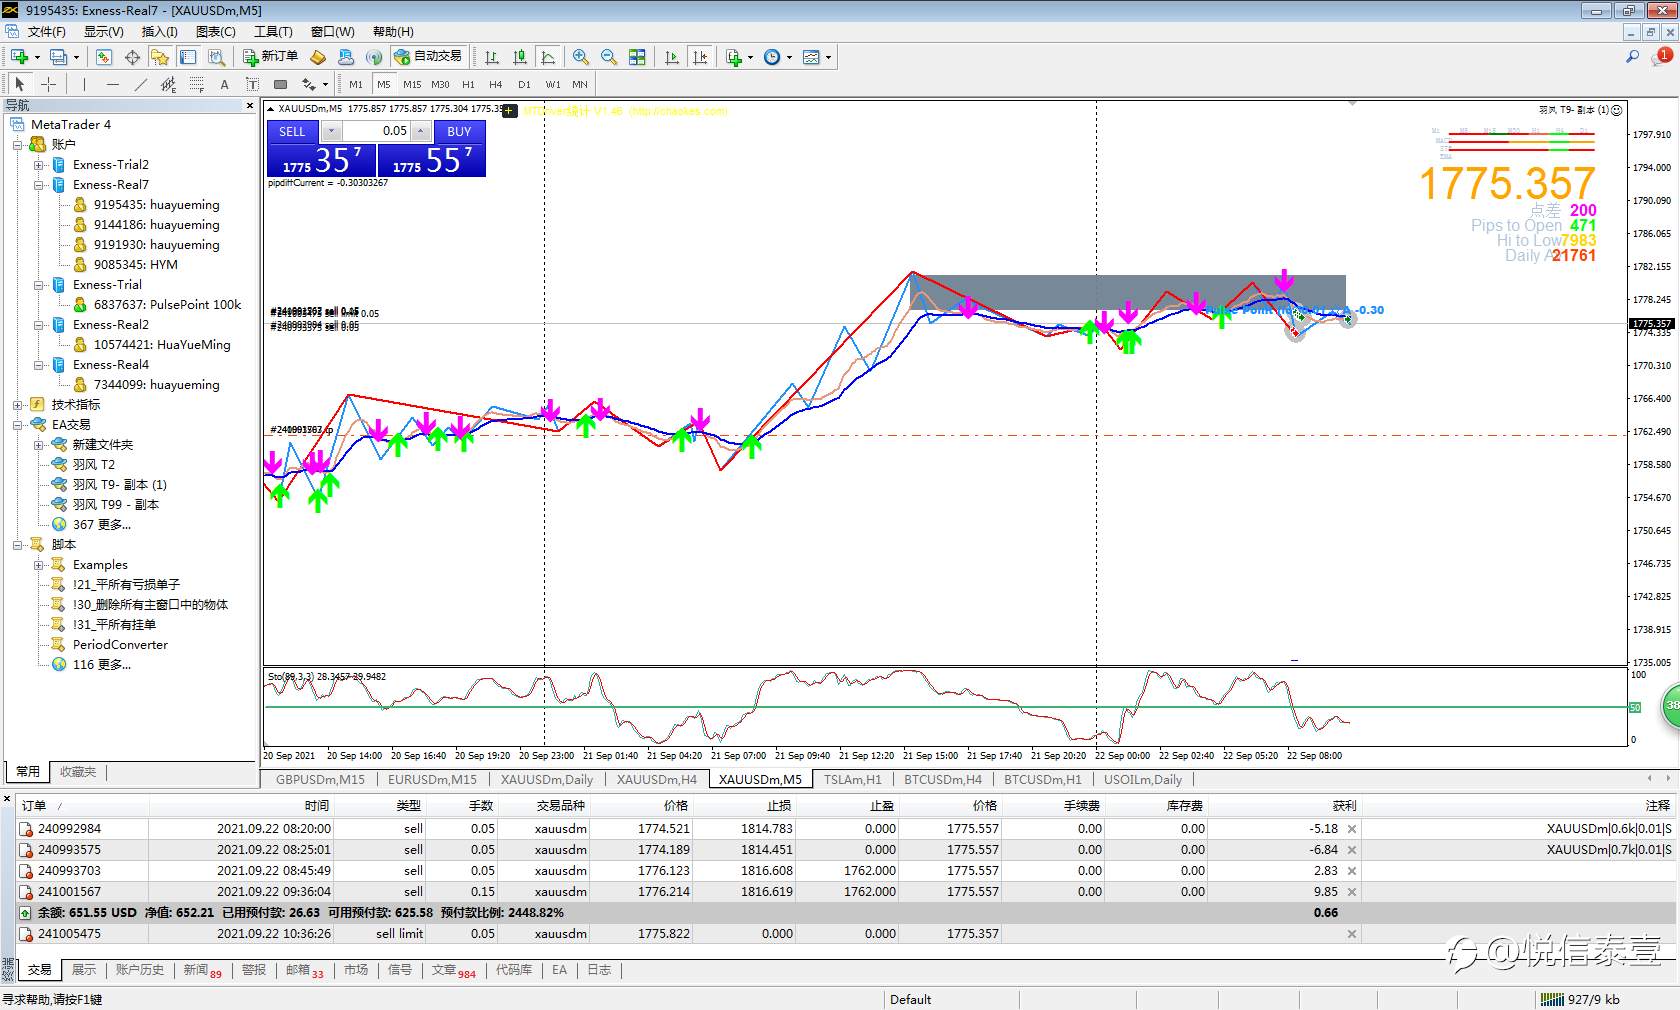The image size is (1680, 1010).
Task: Expand the Exness-Trial2 server node
Action: 38,165
